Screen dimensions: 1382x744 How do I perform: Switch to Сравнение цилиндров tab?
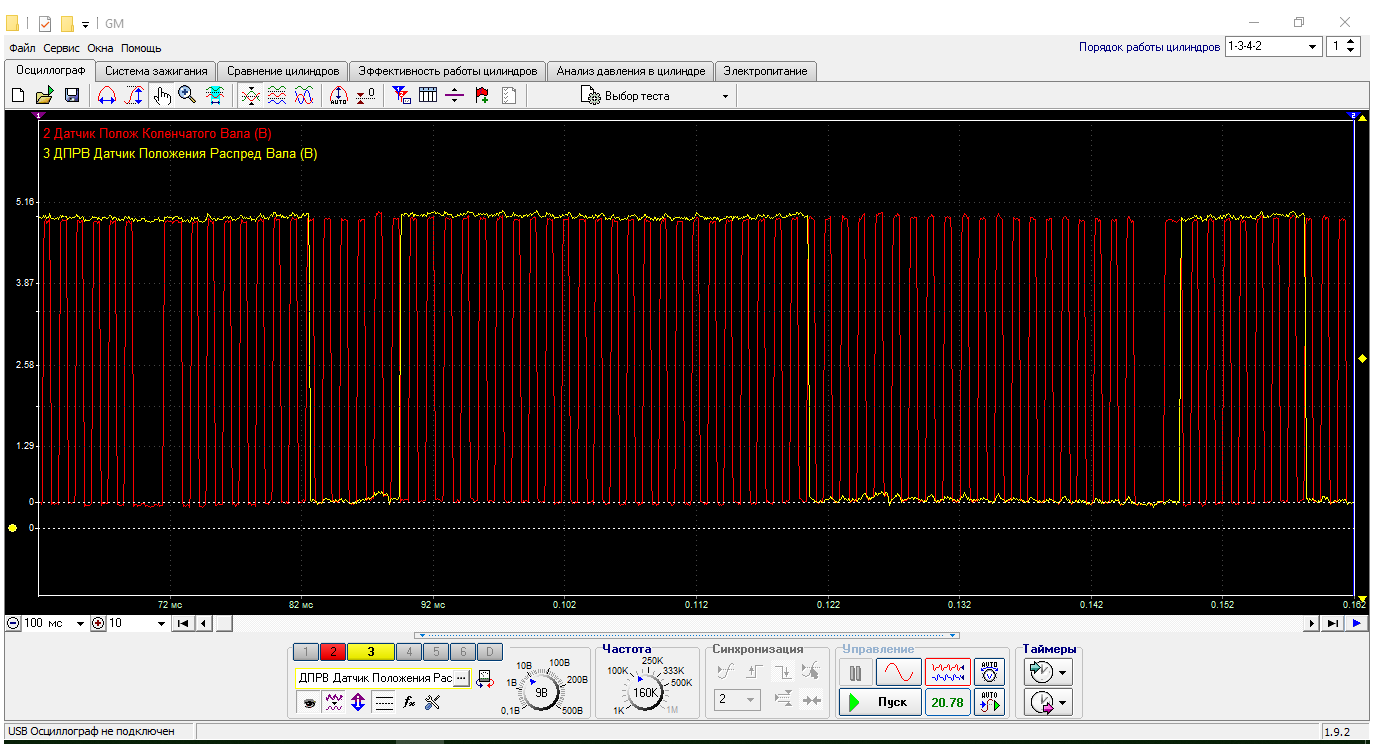283,71
